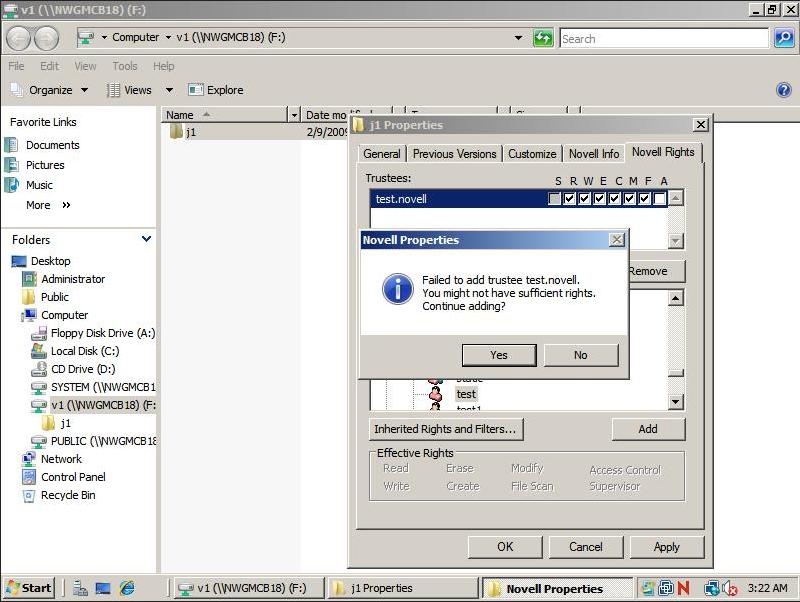Select CD Drive (D:) in tree
The image size is (800, 602).
pyautogui.click(x=83, y=369)
